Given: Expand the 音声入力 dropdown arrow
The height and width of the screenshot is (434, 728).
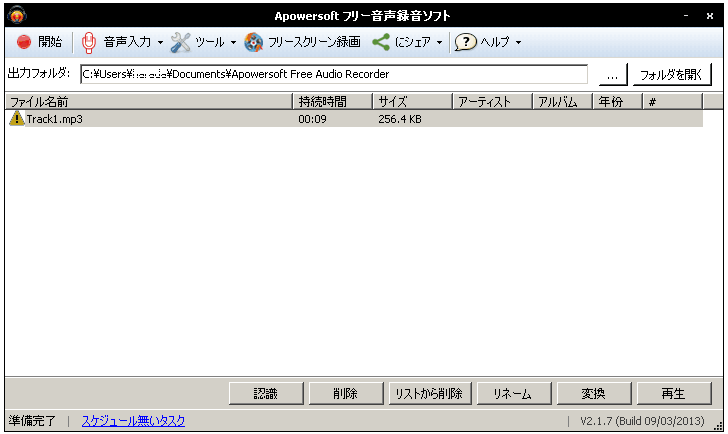Looking at the screenshot, I should pyautogui.click(x=160, y=43).
